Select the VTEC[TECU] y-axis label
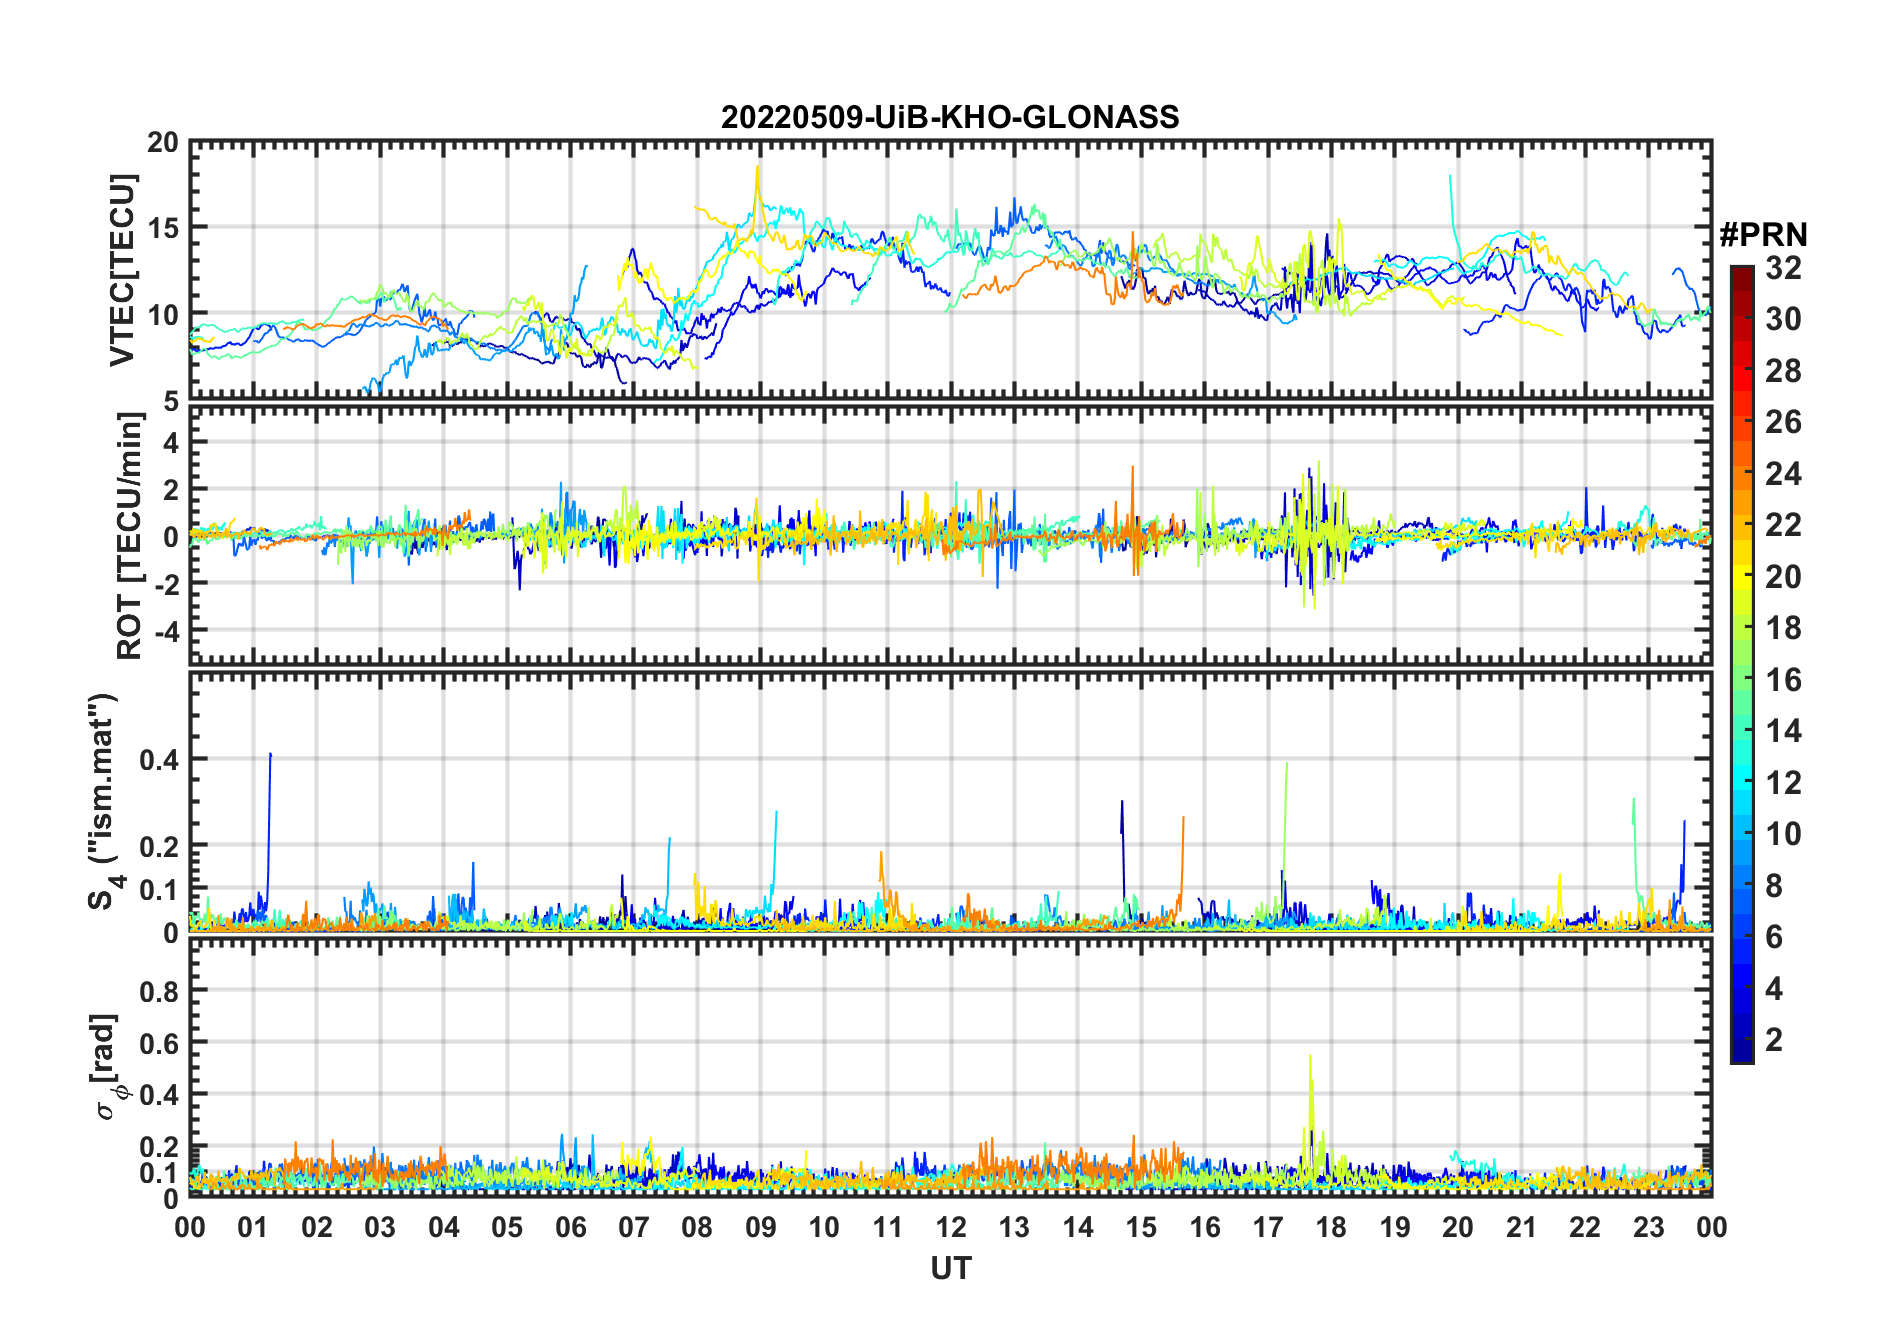1902x1330 pixels. [x=122, y=270]
